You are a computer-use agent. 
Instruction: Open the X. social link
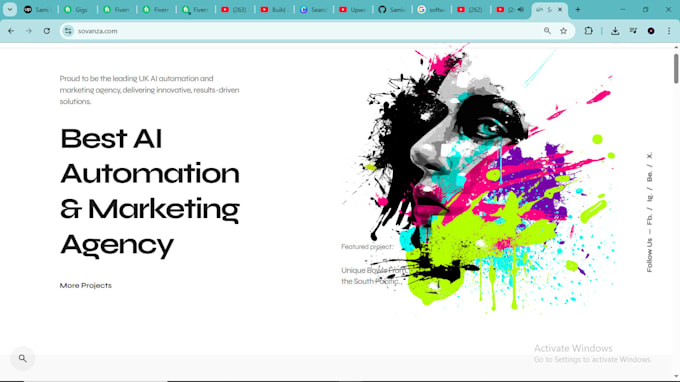649,155
